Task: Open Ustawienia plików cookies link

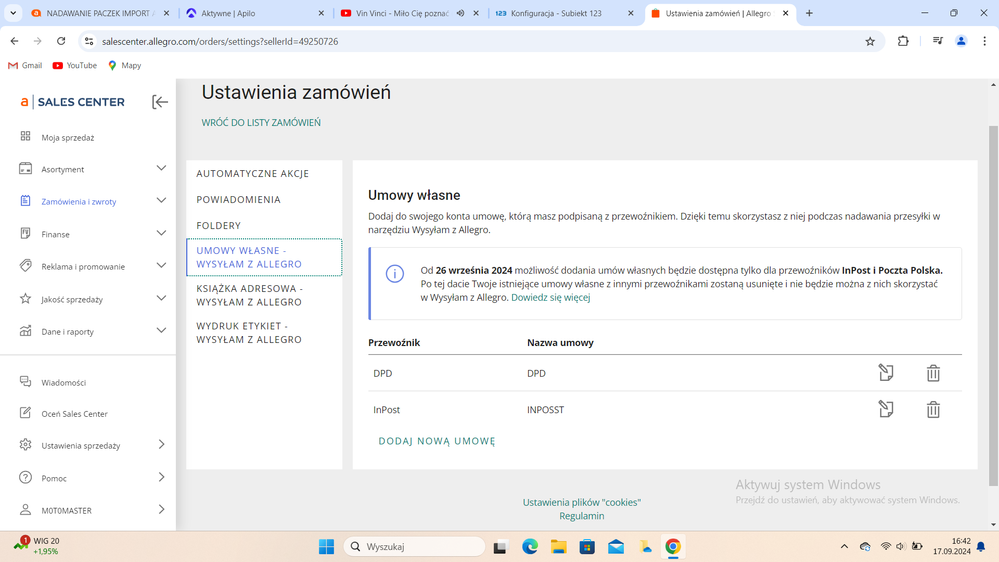Action: coord(582,502)
